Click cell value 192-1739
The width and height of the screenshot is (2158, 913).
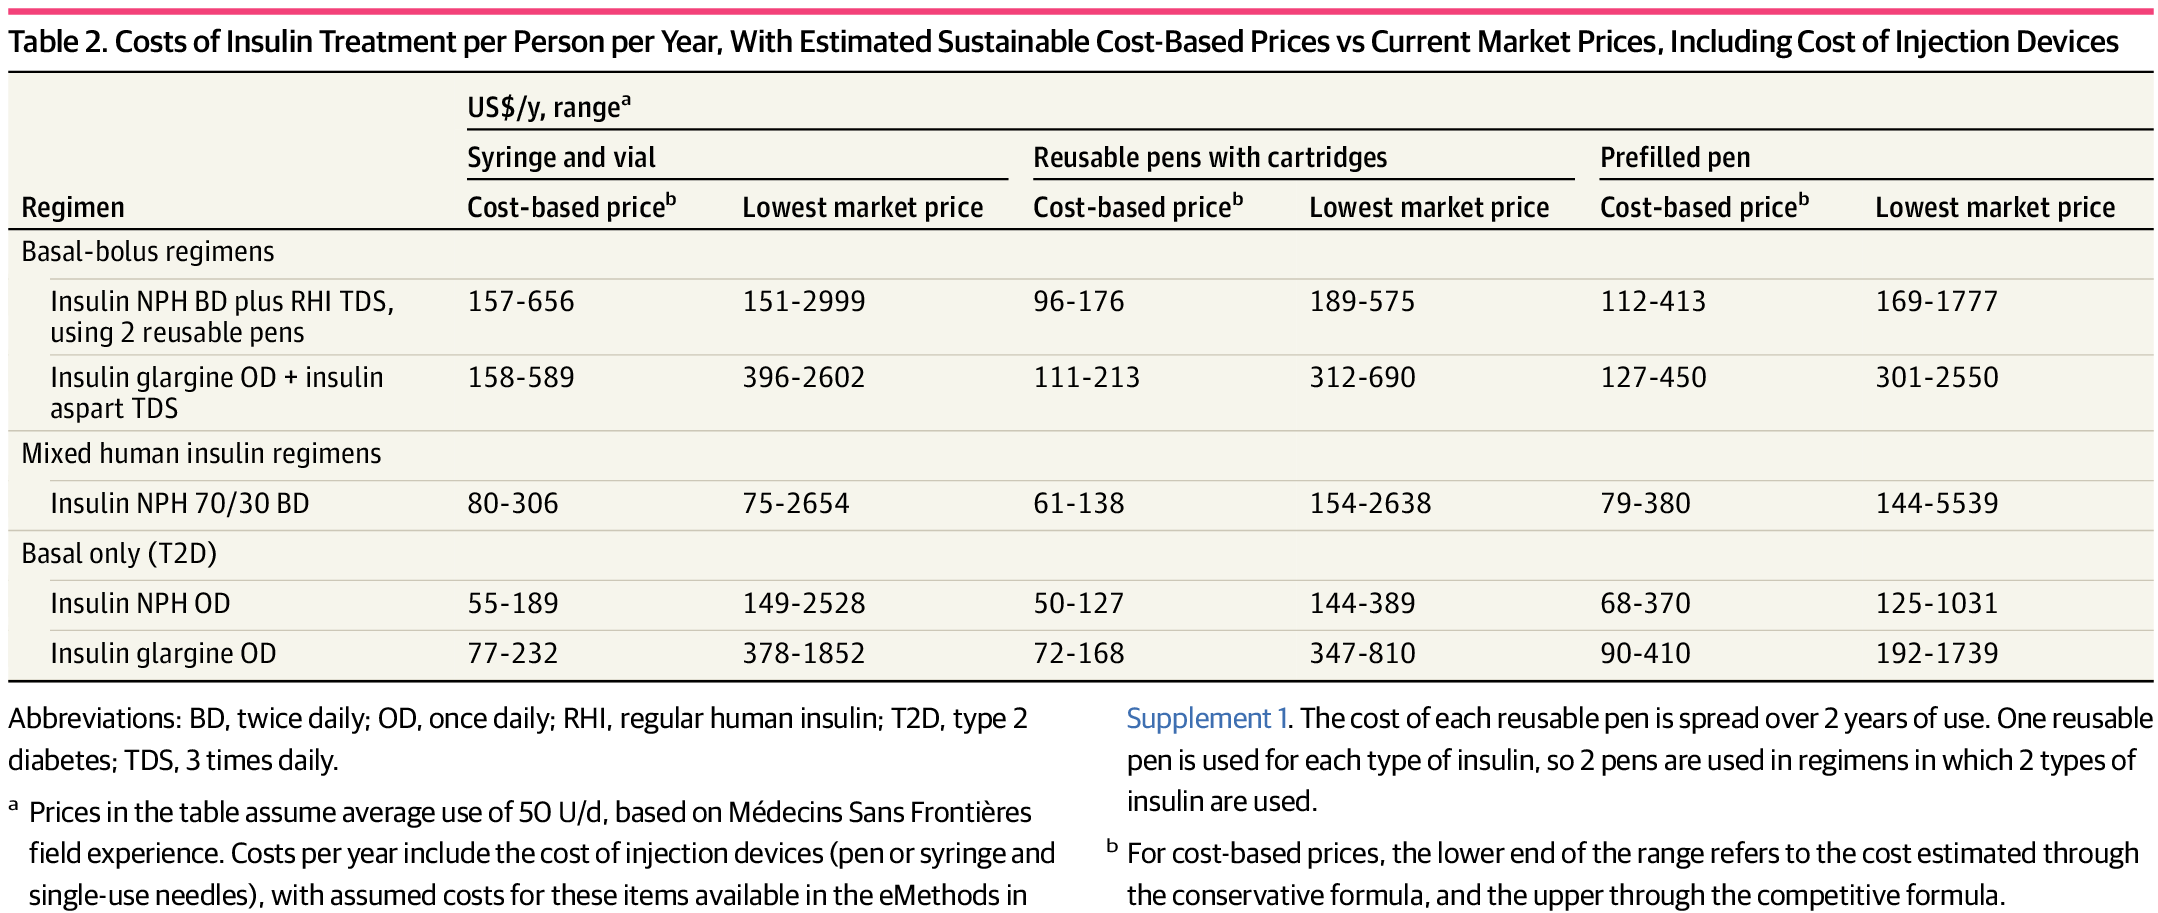tap(1937, 654)
